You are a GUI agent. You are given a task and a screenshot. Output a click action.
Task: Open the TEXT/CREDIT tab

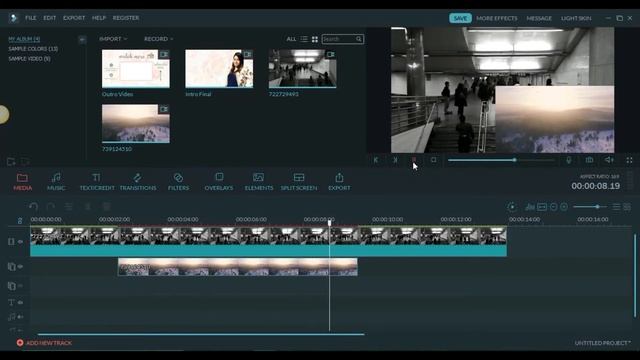97,182
